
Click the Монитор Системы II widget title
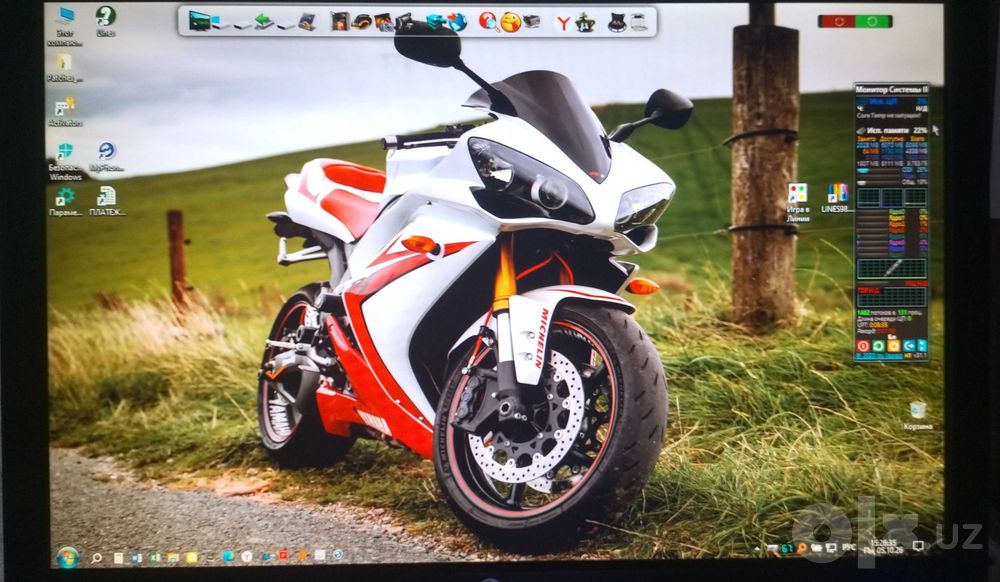[x=891, y=90]
